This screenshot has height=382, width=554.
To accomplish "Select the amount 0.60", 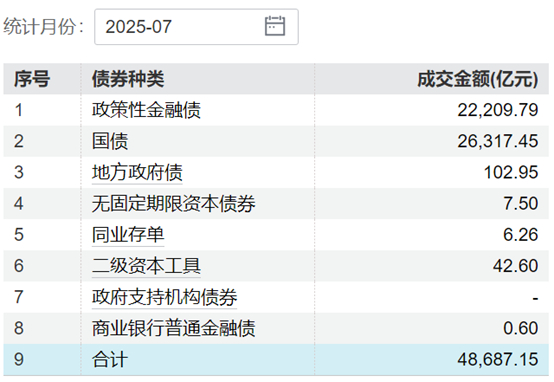I will point(521,328).
